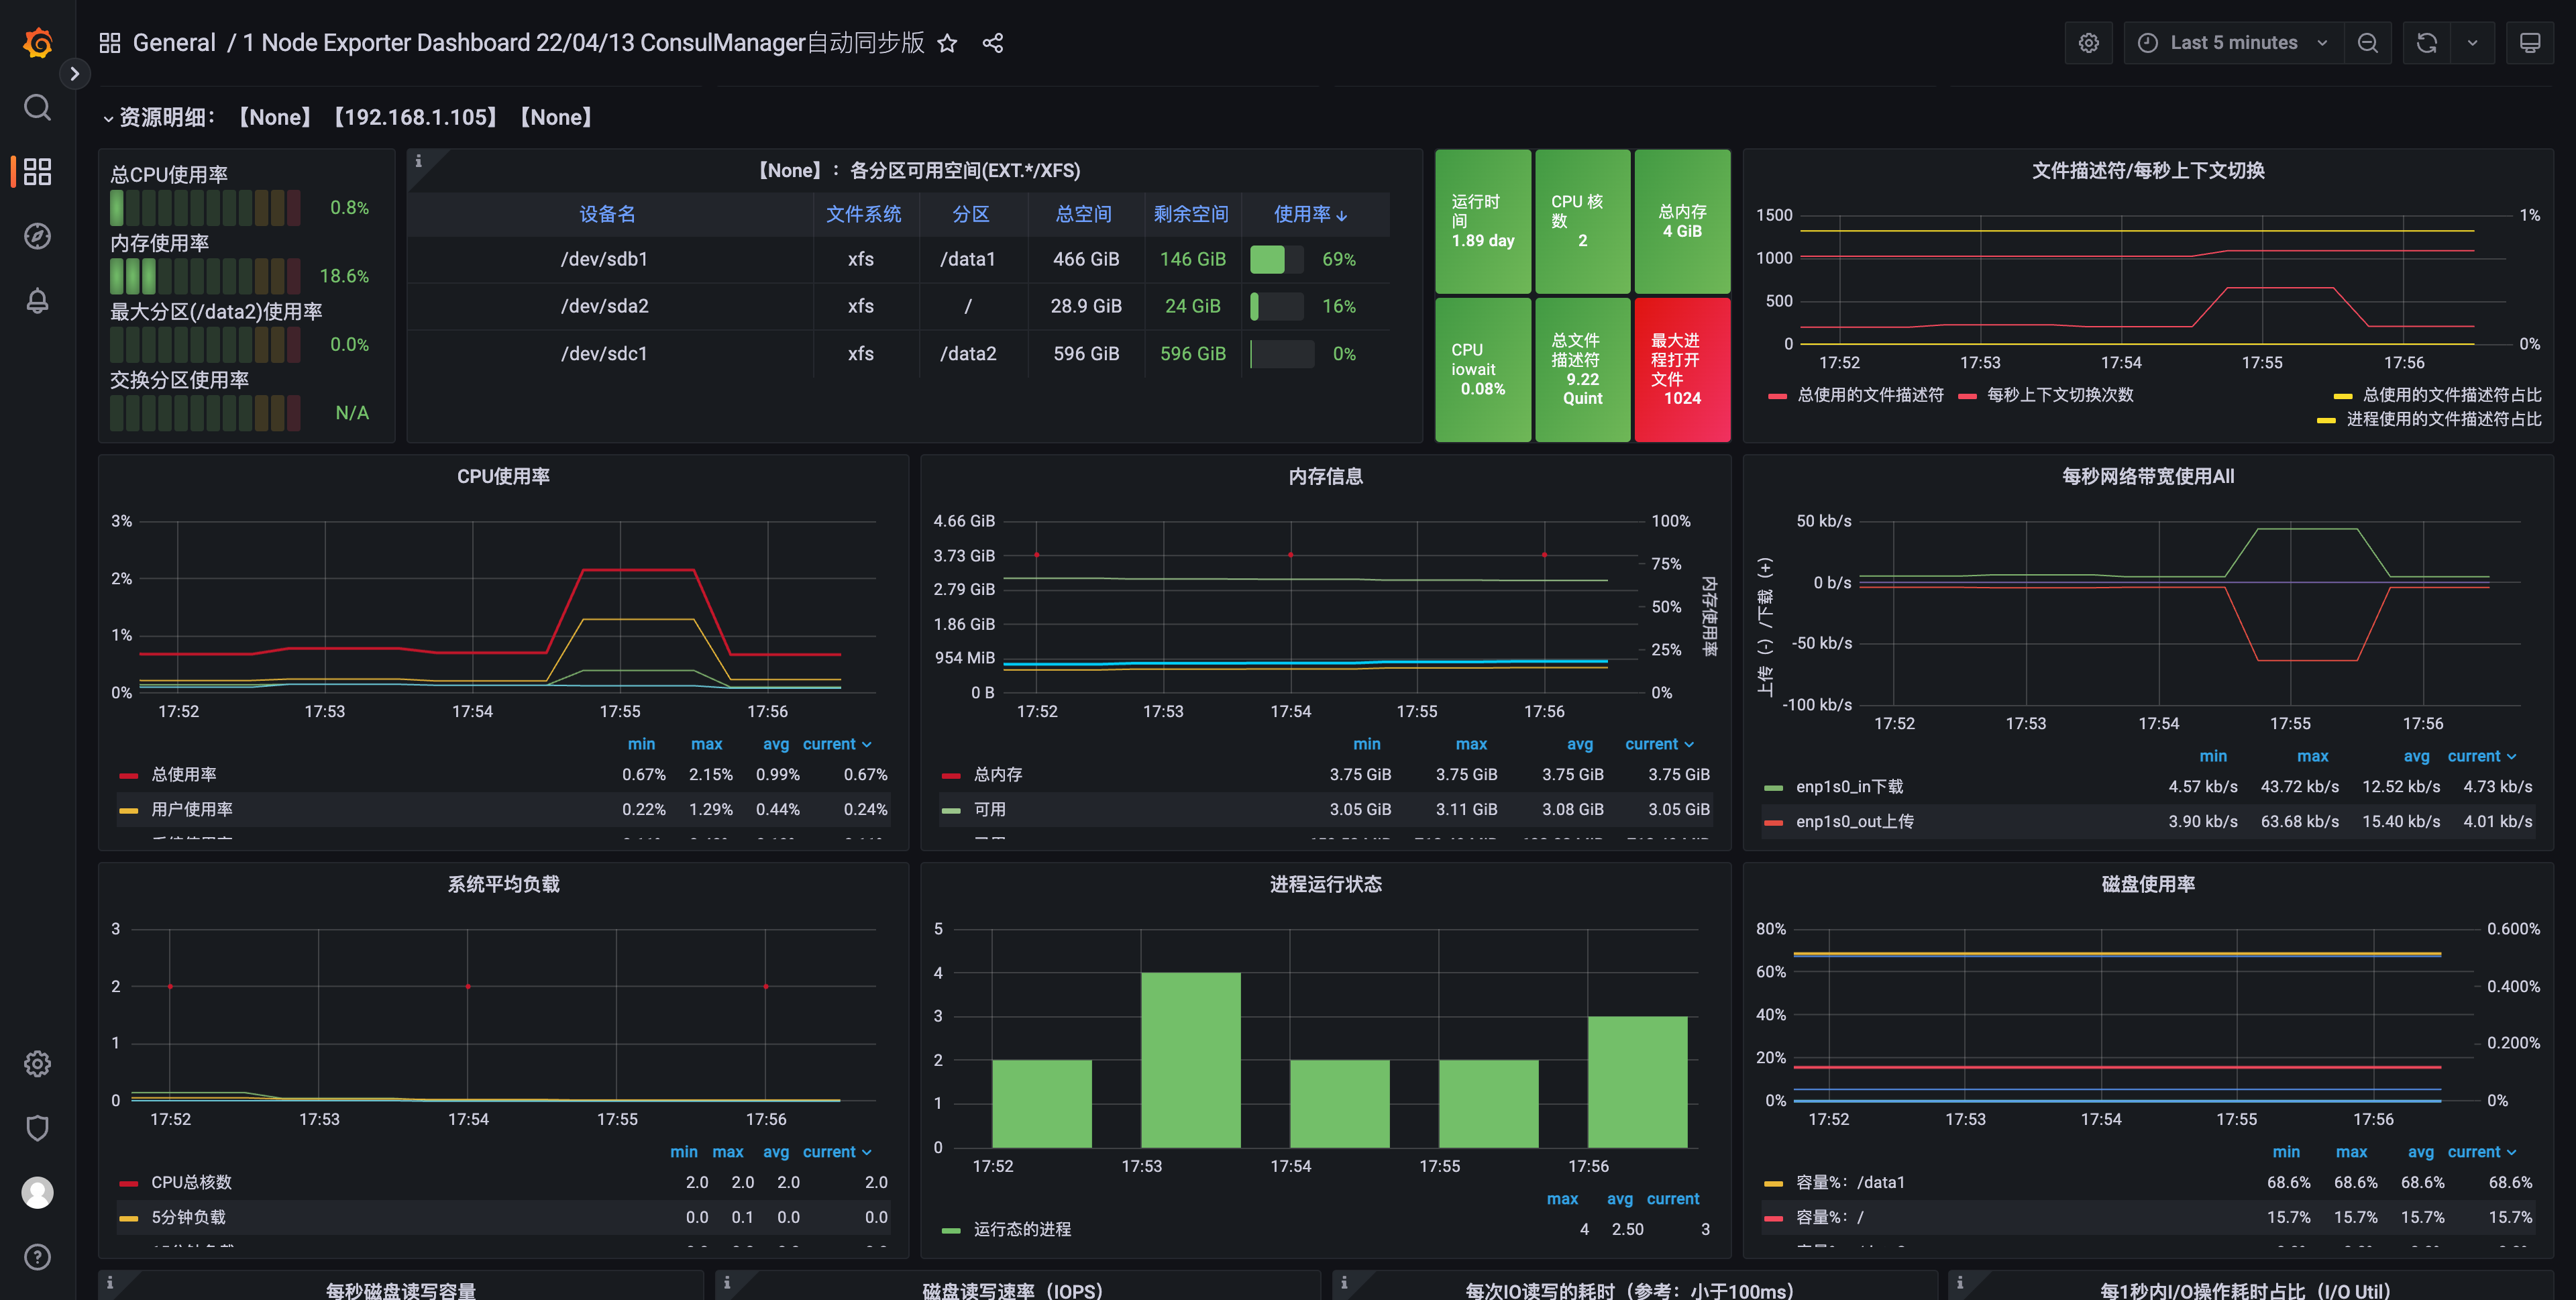Click the dashboard grid icon beside General
This screenshot has width=2576, height=1300.
click(x=110, y=43)
